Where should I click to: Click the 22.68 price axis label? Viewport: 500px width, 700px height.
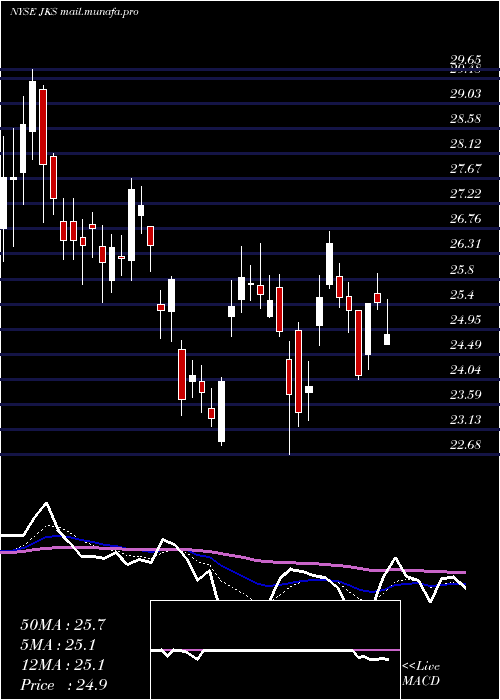(466, 445)
